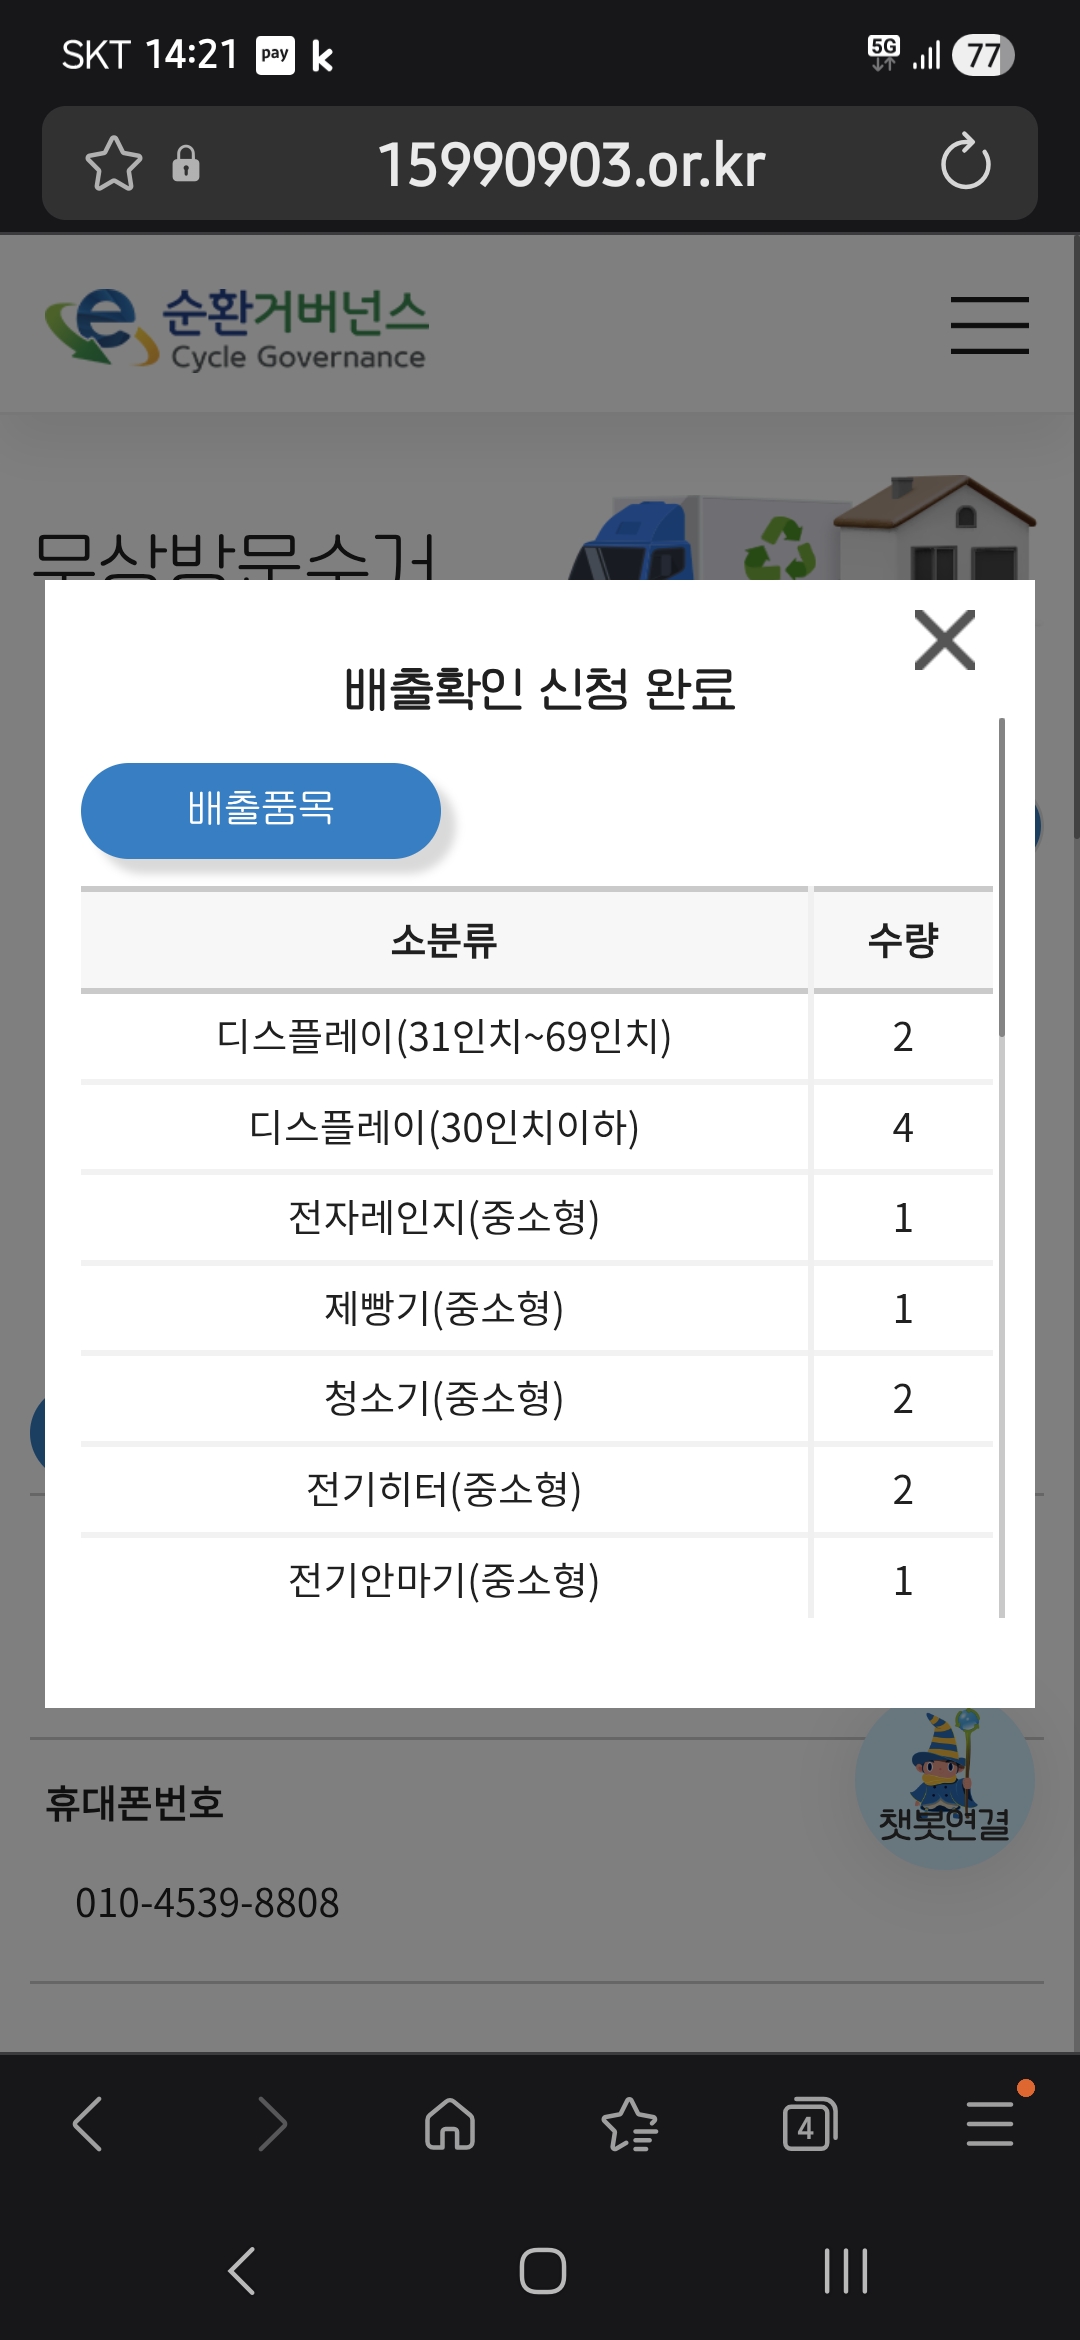The image size is (1080, 2340).
Task: Open the bookmarks list icon
Action: pos(630,2123)
